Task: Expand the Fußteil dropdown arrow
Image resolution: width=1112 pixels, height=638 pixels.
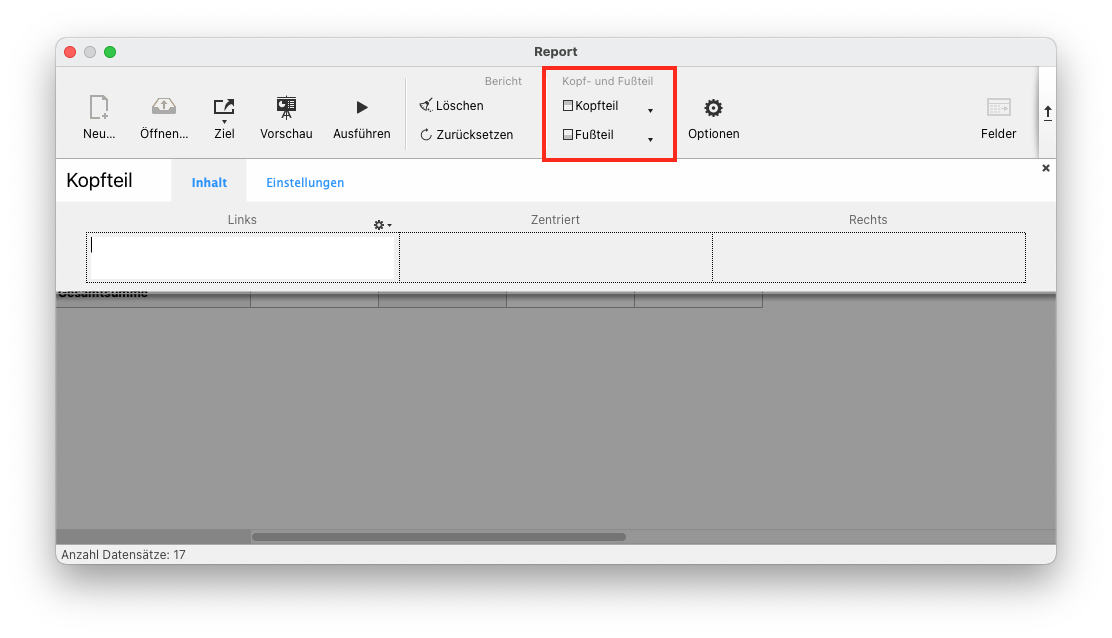Action: 651,140
